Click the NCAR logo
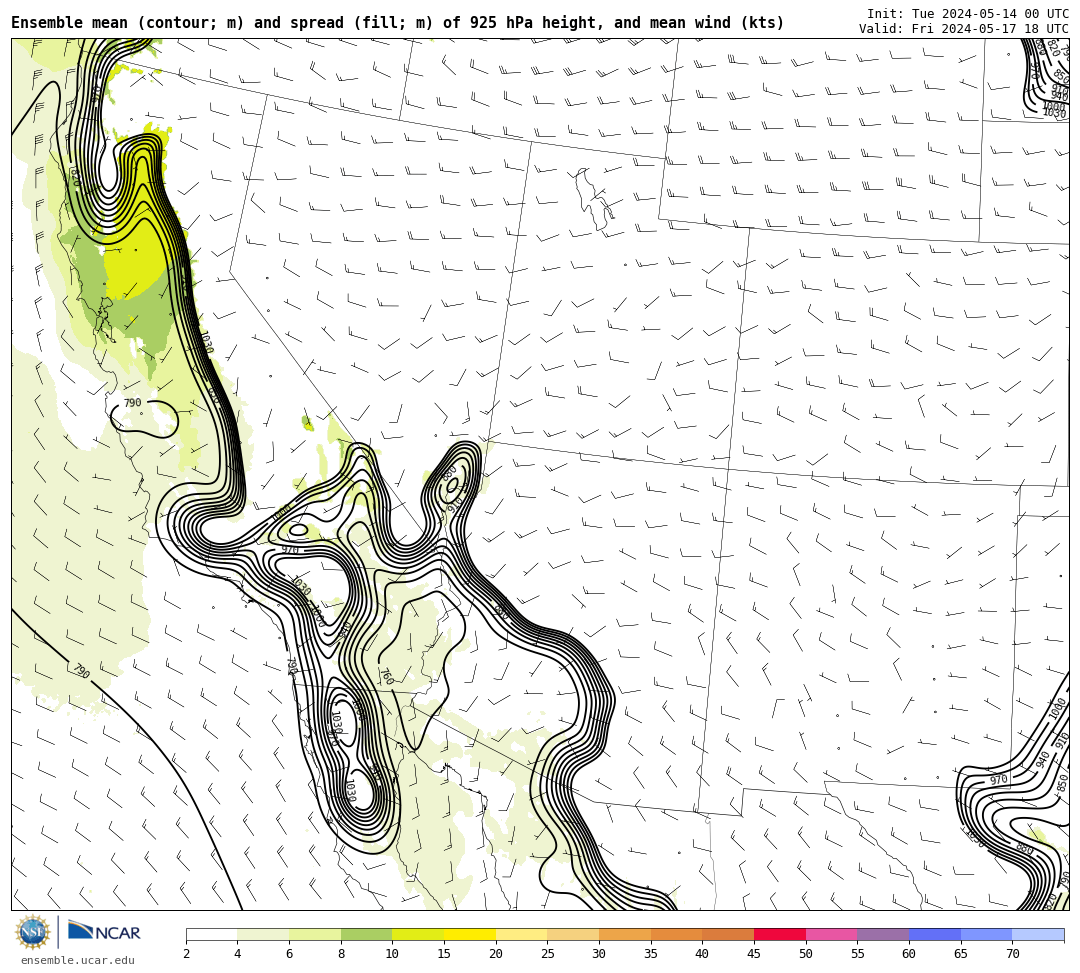The height and width of the screenshot is (973, 1080). click(104, 932)
